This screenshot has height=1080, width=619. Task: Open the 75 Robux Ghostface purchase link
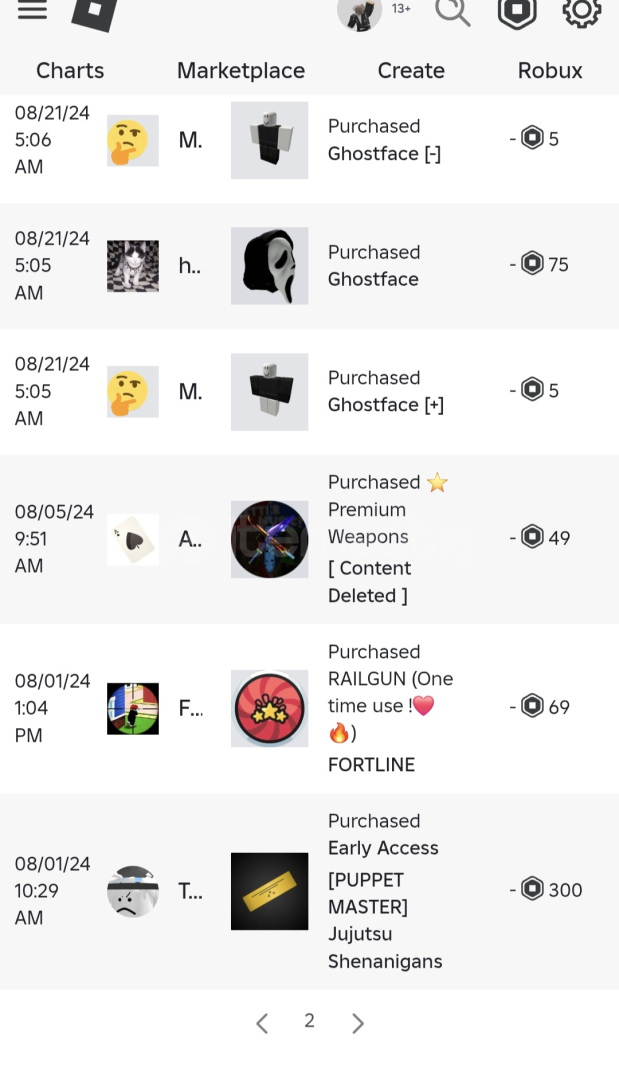(373, 279)
